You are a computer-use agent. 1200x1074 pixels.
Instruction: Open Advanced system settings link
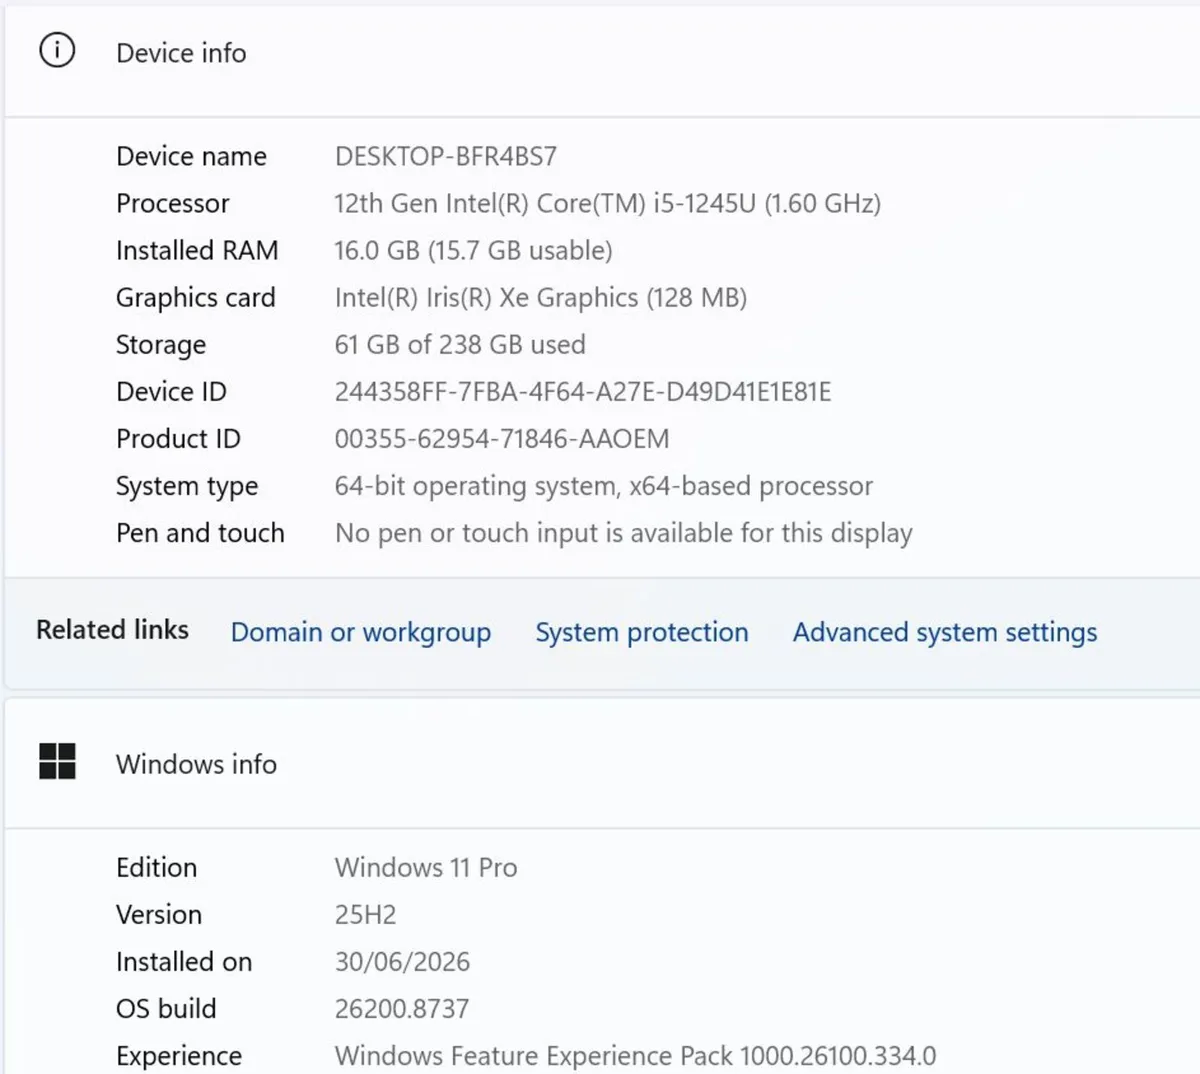(945, 632)
